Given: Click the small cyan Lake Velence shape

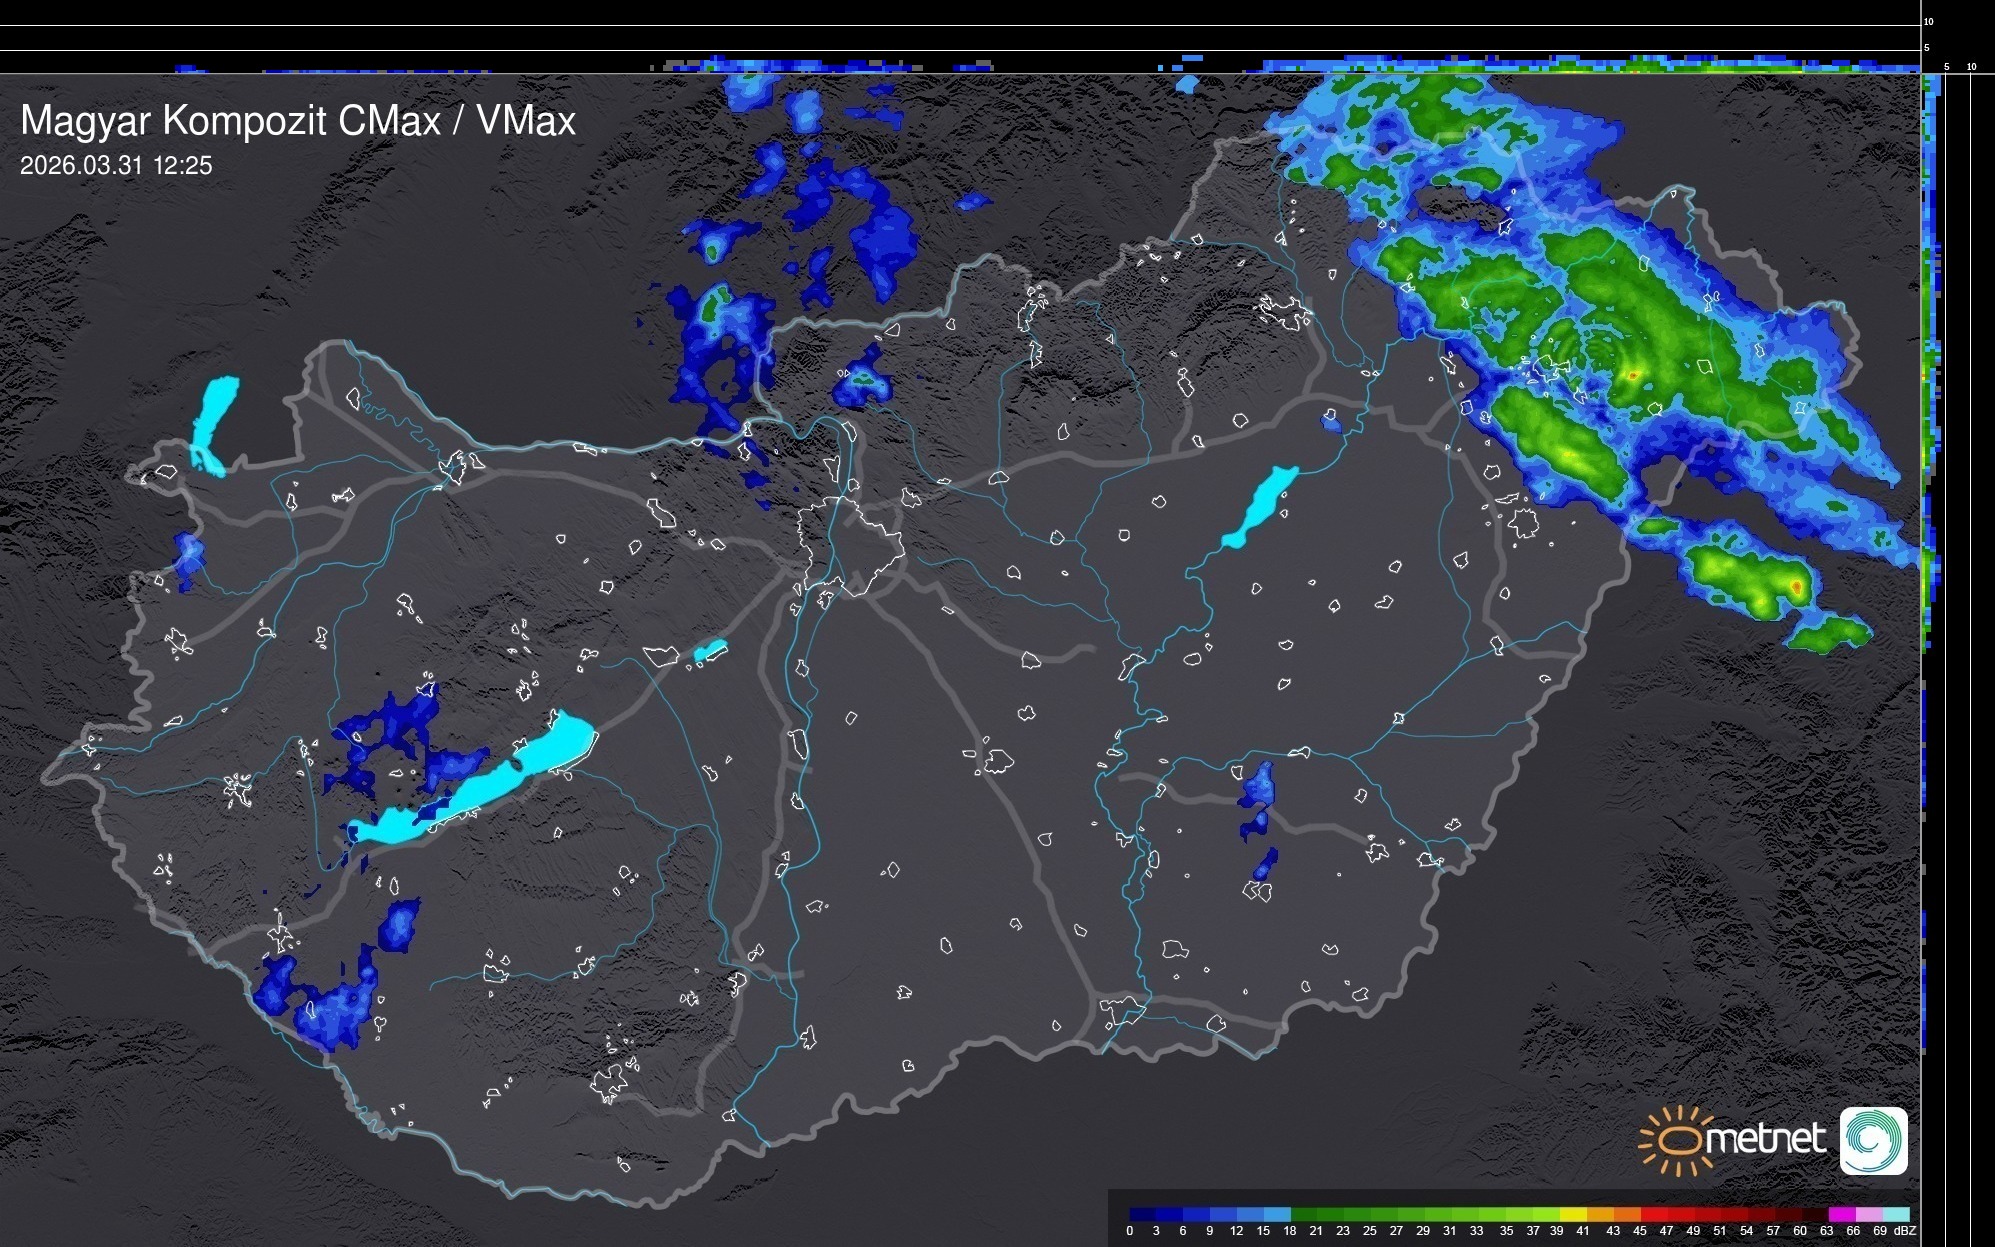Looking at the screenshot, I should [710, 651].
